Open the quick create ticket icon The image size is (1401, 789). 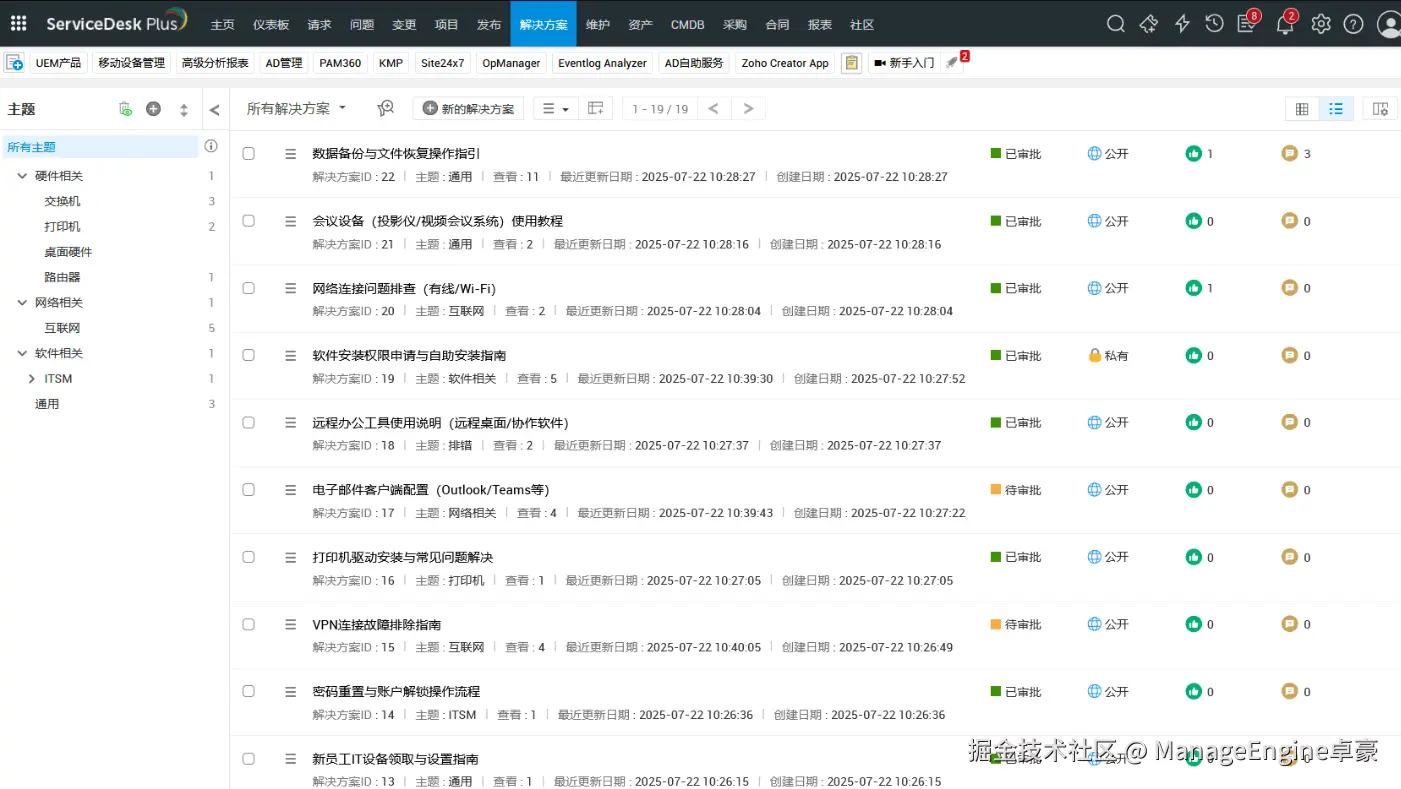tap(1149, 24)
